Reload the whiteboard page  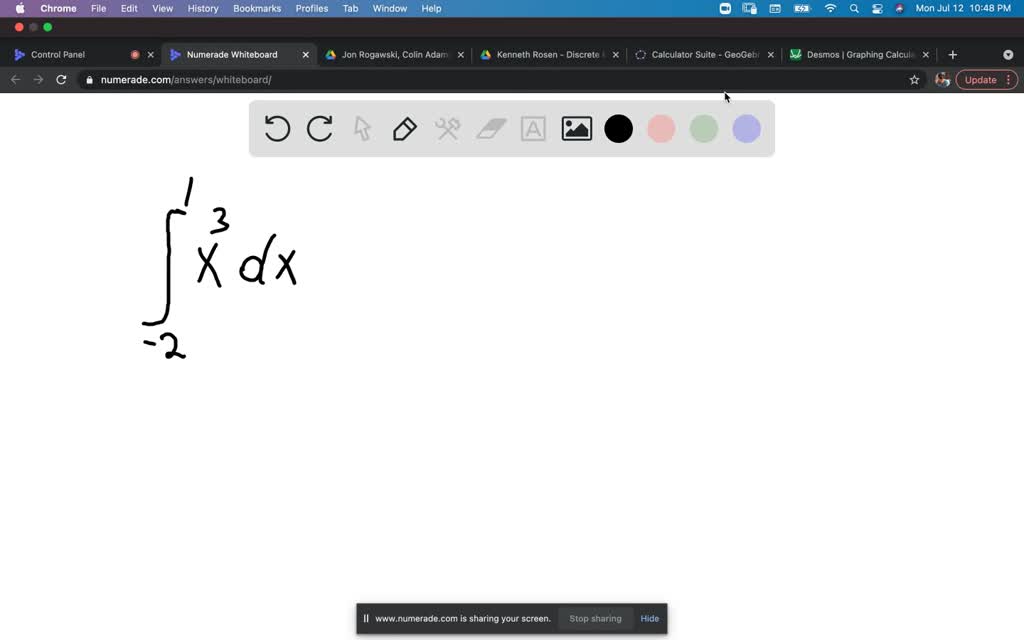point(61,79)
